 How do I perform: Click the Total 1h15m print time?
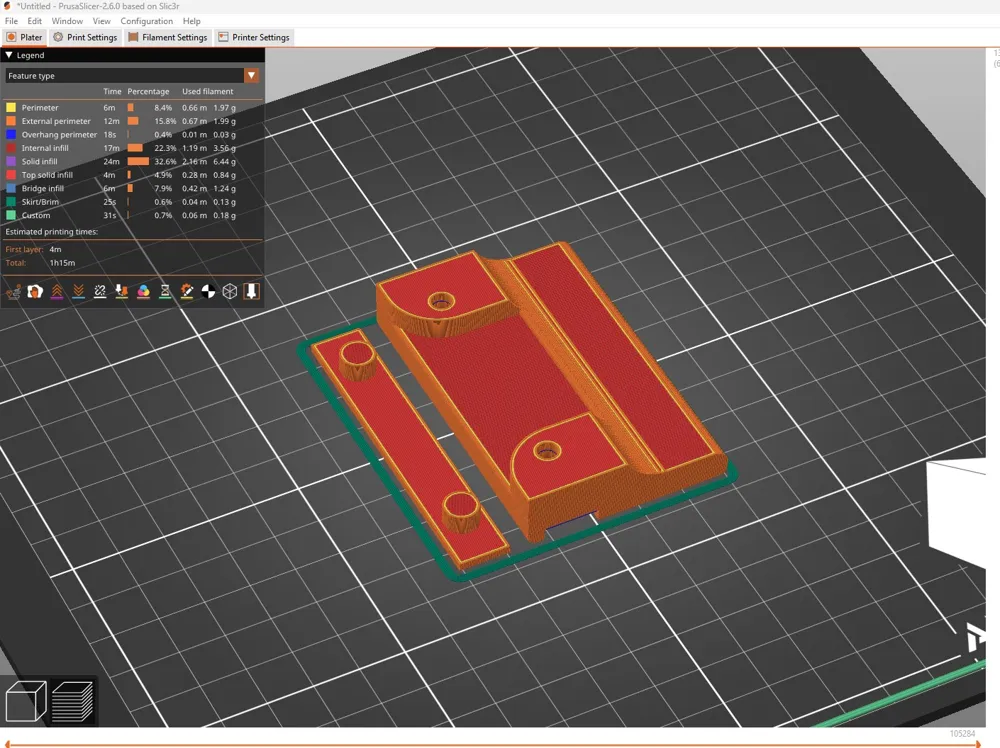(62, 263)
